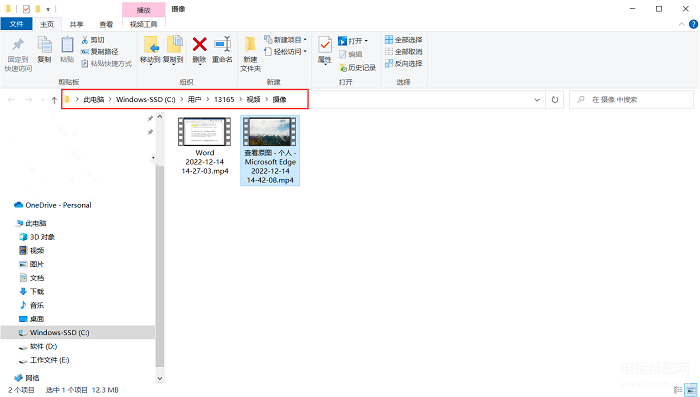Click the pink Play contextual tab

point(144,9)
